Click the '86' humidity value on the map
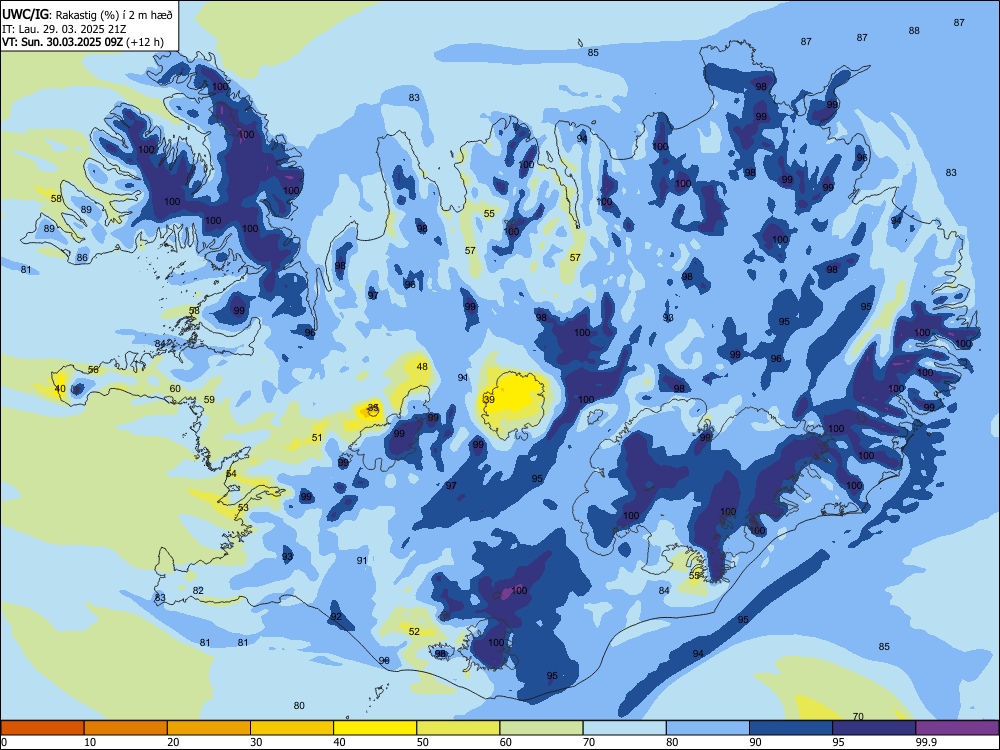The image size is (1000, 750). [82, 258]
